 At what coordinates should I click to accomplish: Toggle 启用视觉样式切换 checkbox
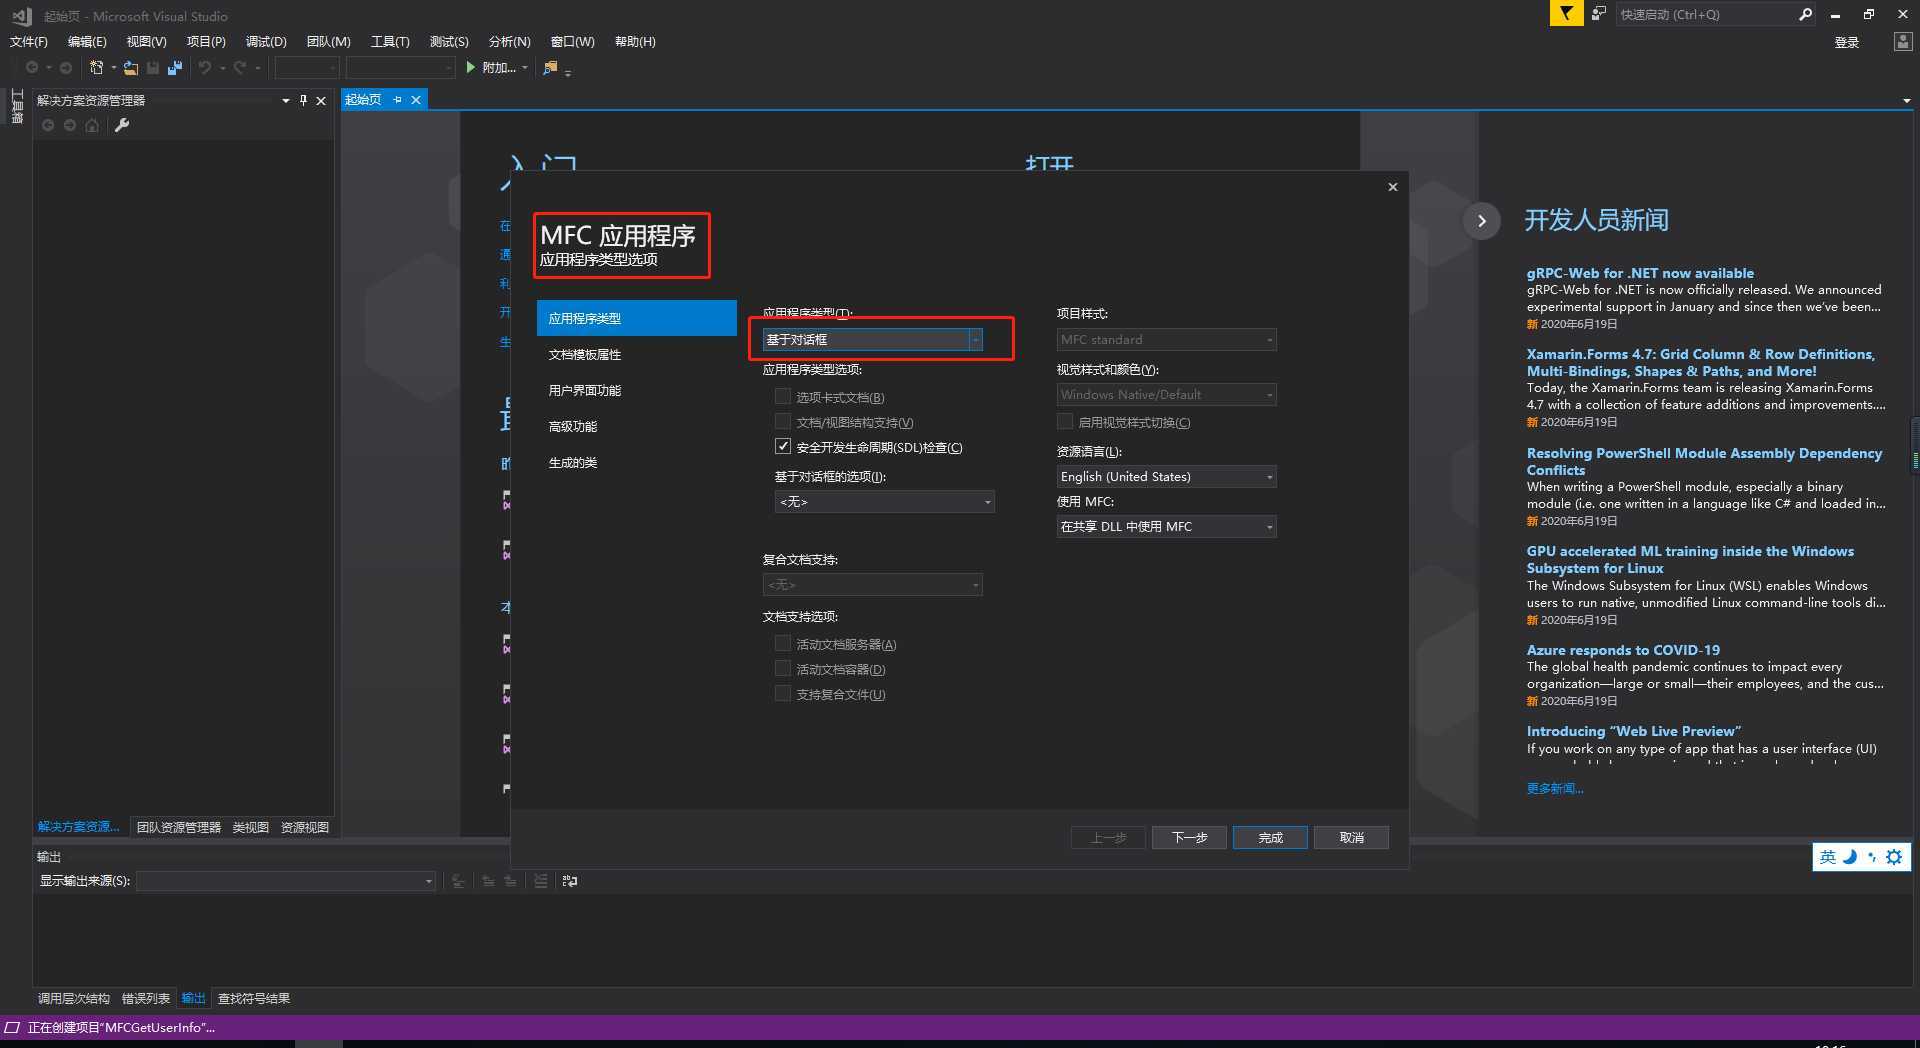1065,422
